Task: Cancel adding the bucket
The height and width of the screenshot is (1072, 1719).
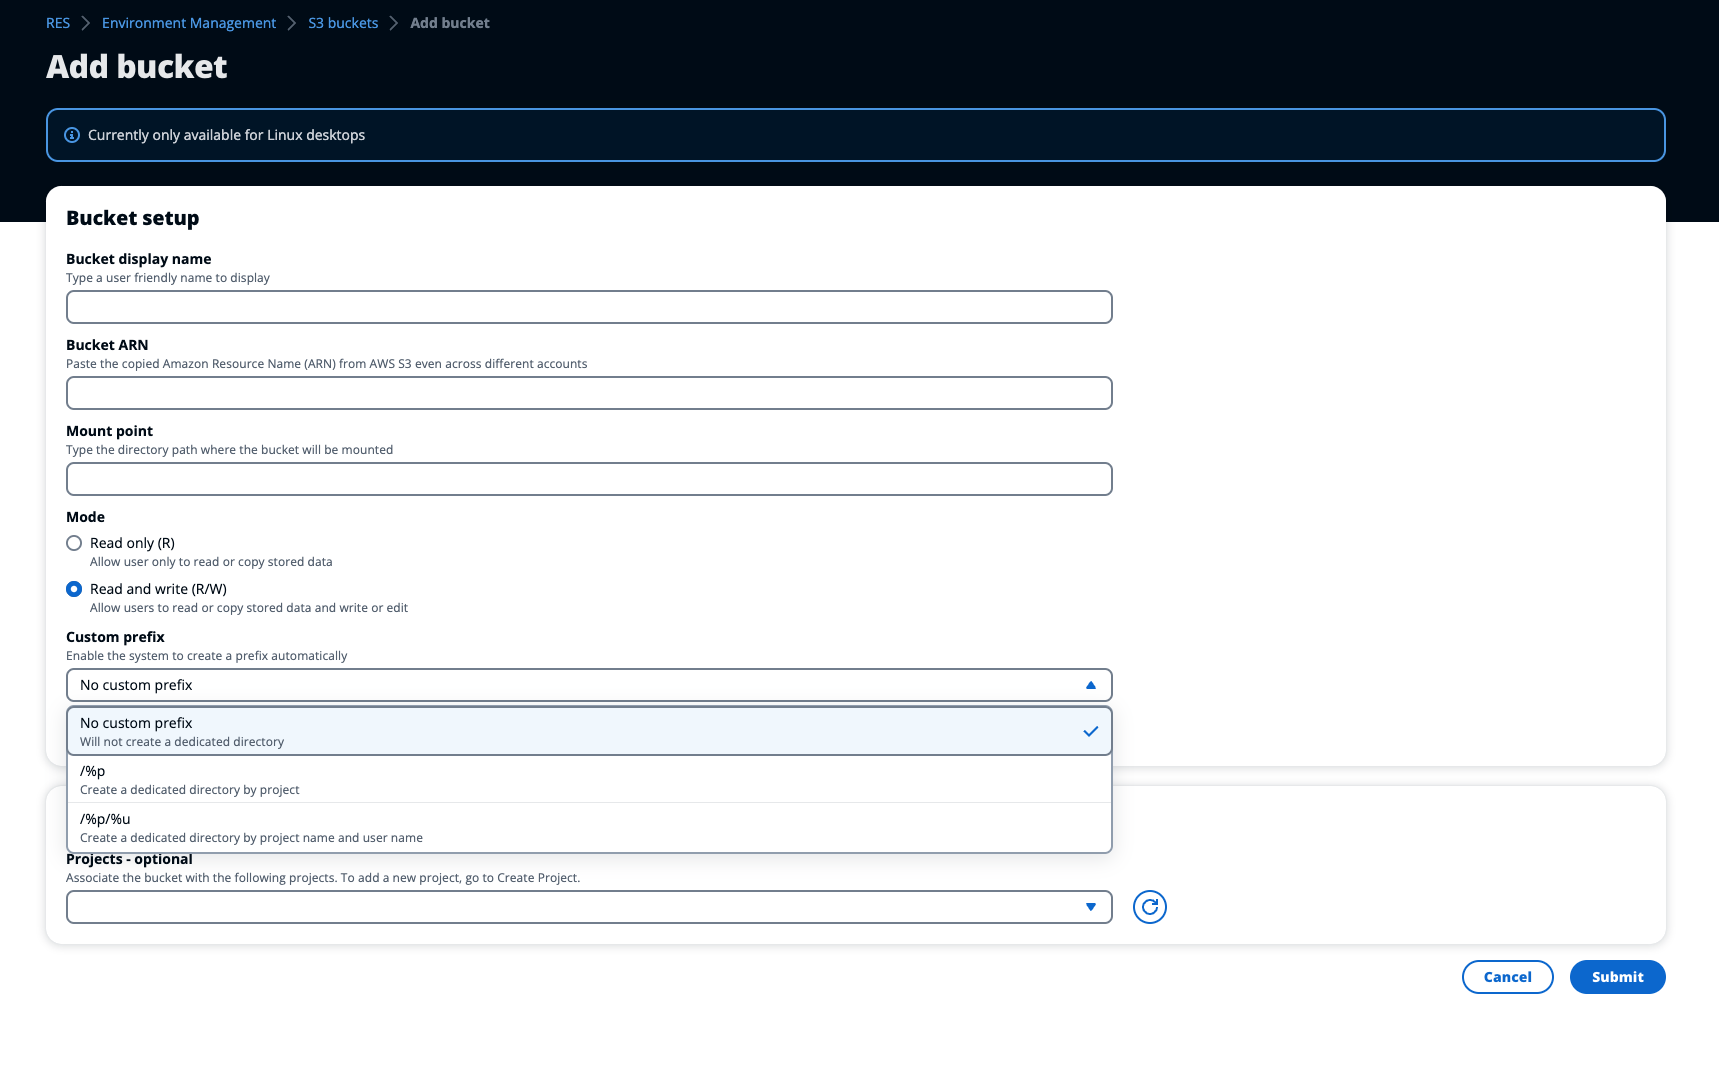Action: (1507, 977)
